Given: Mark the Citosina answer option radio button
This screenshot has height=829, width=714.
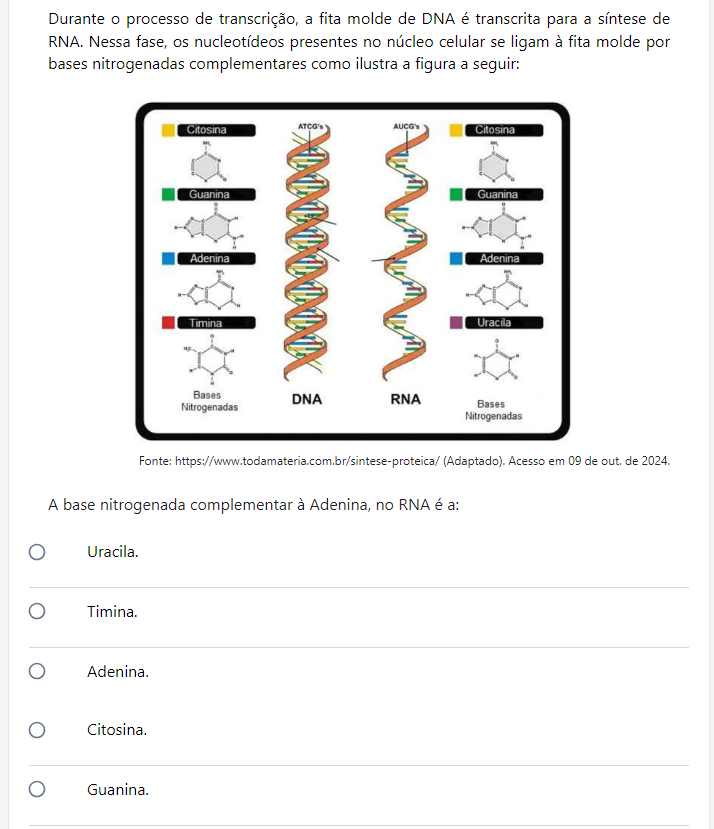Looking at the screenshot, I should tap(37, 730).
